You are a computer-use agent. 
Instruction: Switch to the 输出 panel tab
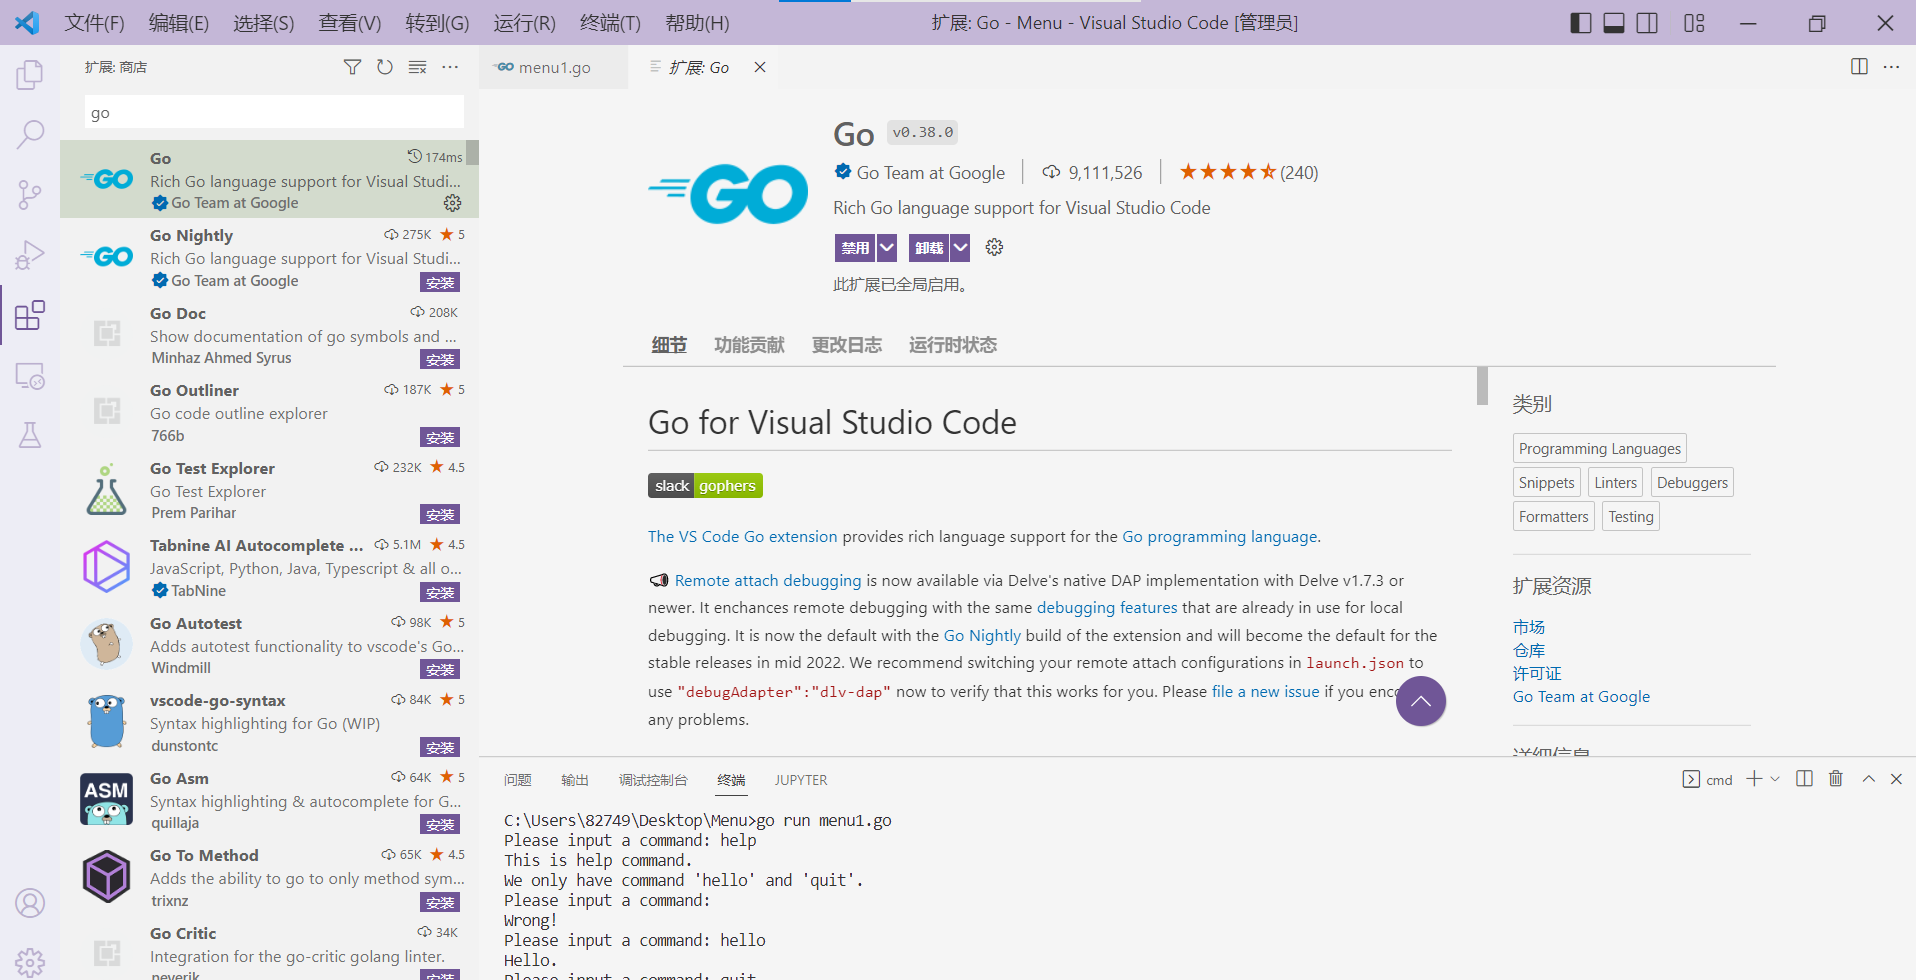[x=575, y=780]
